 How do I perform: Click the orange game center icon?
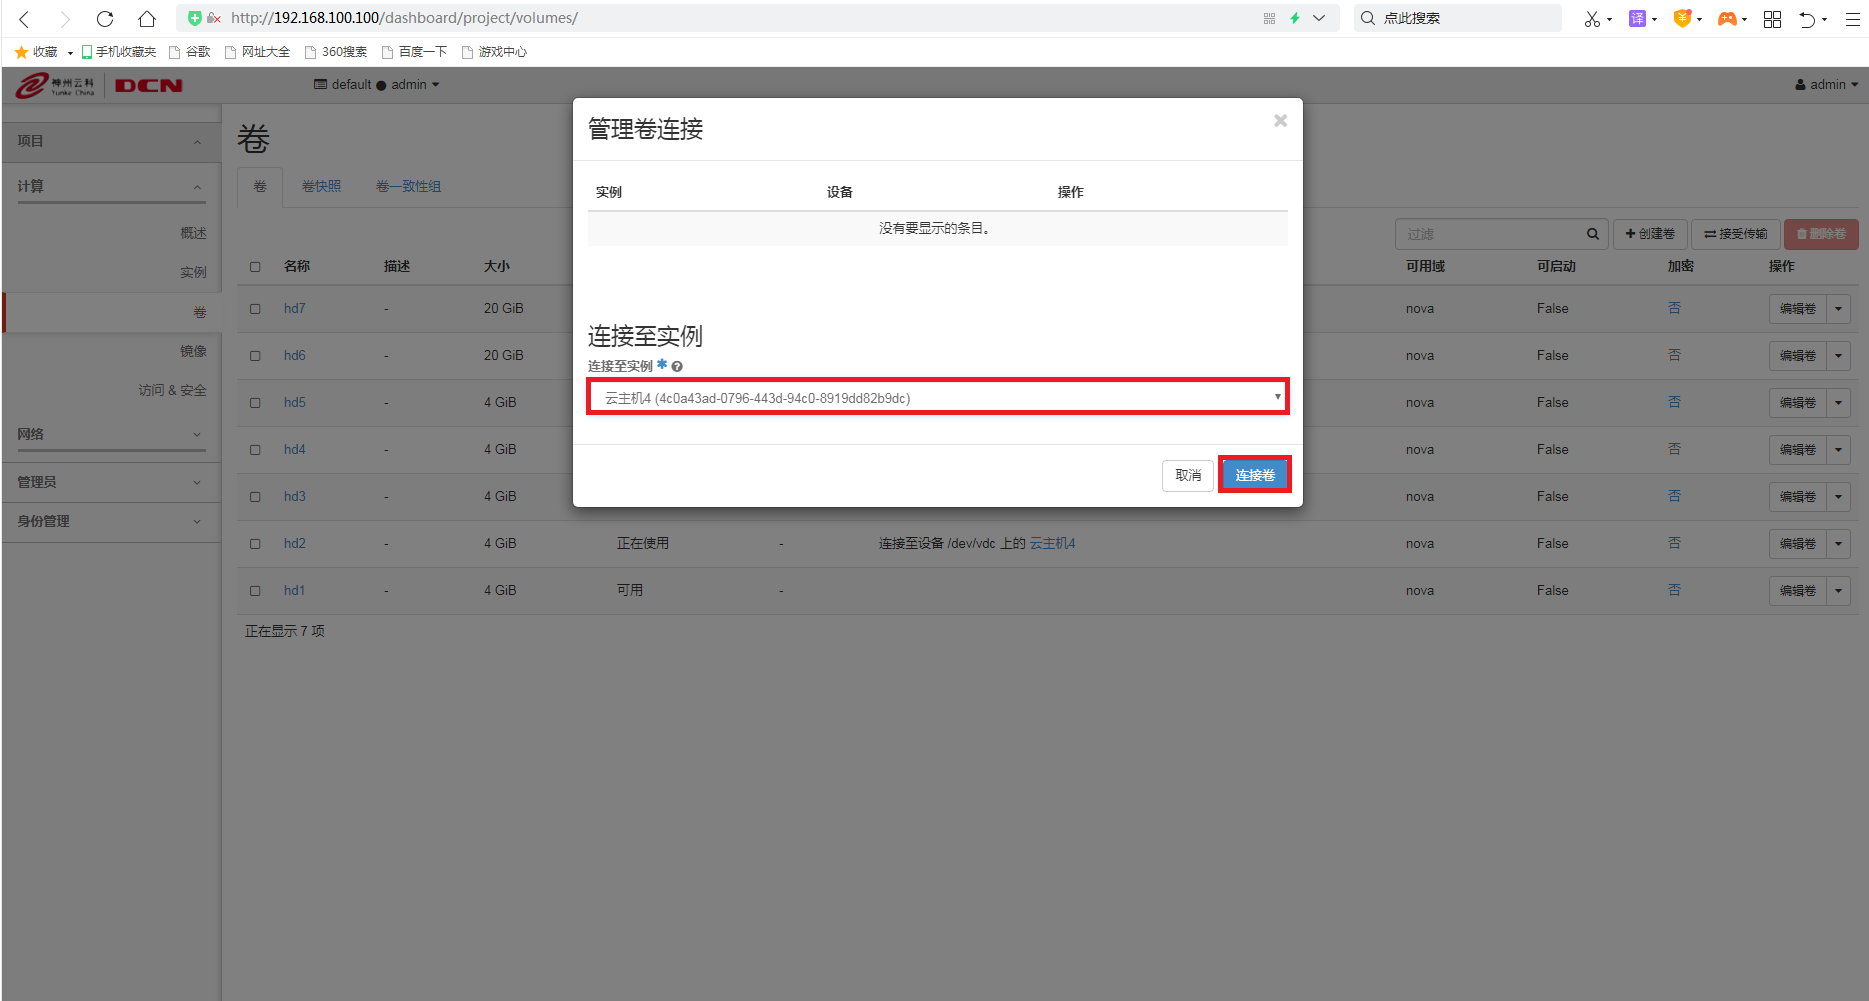[x=1729, y=18]
